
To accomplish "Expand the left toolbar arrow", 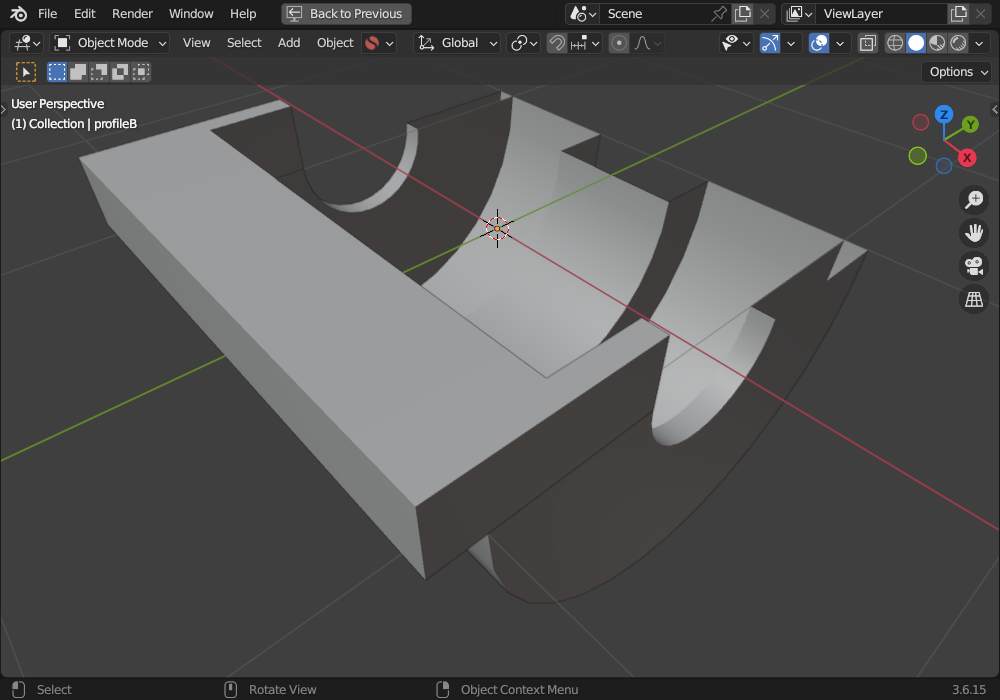I will pyautogui.click(x=3, y=109).
